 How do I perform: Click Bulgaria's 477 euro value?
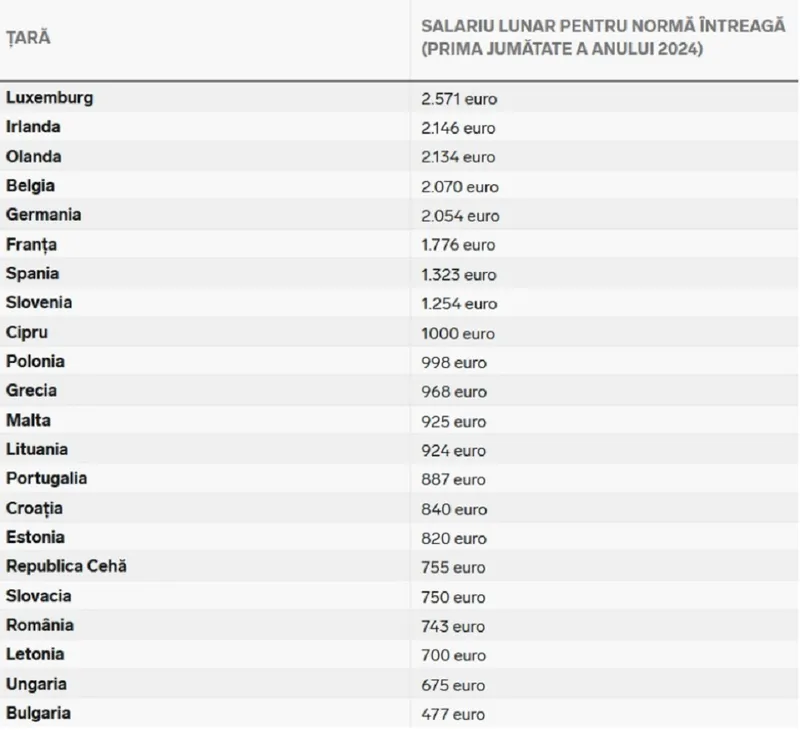tap(454, 714)
